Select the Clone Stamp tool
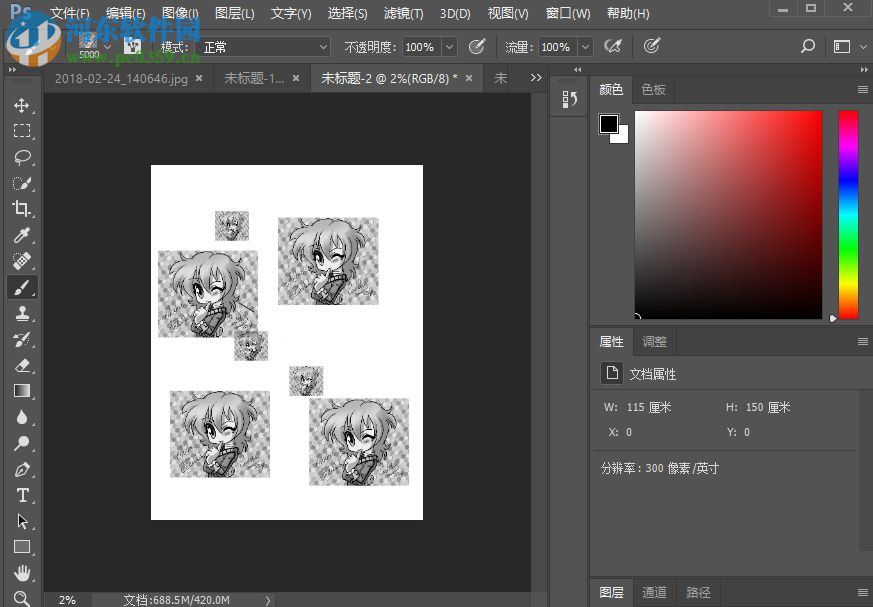 (x=22, y=313)
